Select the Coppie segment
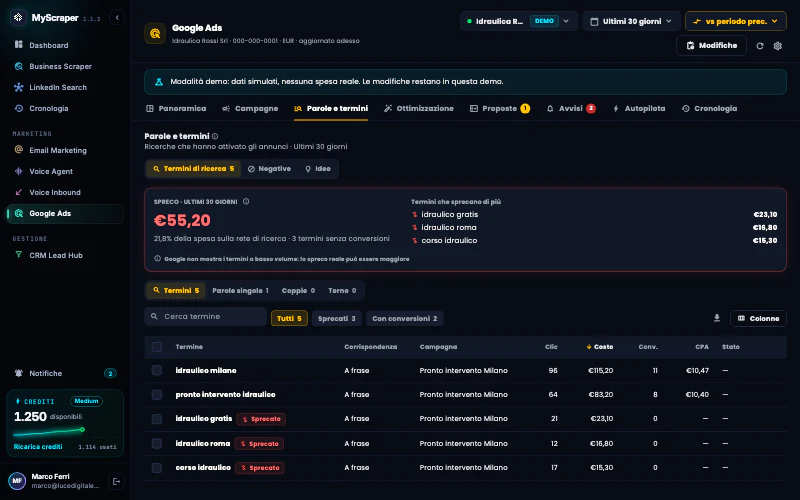Viewport: 800px width, 500px height. tap(298, 291)
